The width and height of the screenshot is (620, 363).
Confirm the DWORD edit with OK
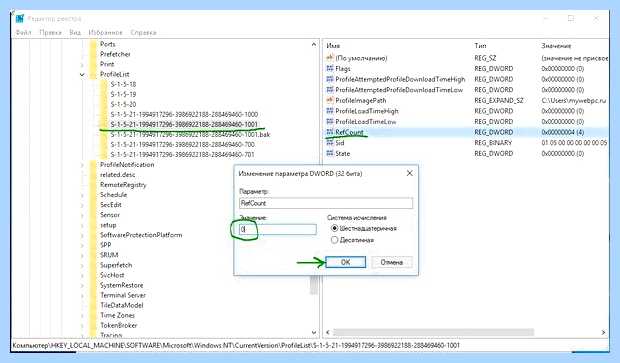point(346,262)
